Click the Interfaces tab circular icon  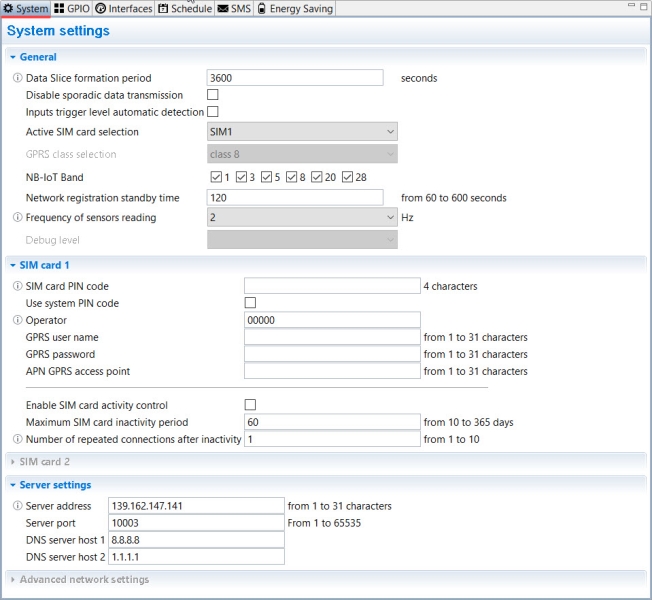coord(100,8)
